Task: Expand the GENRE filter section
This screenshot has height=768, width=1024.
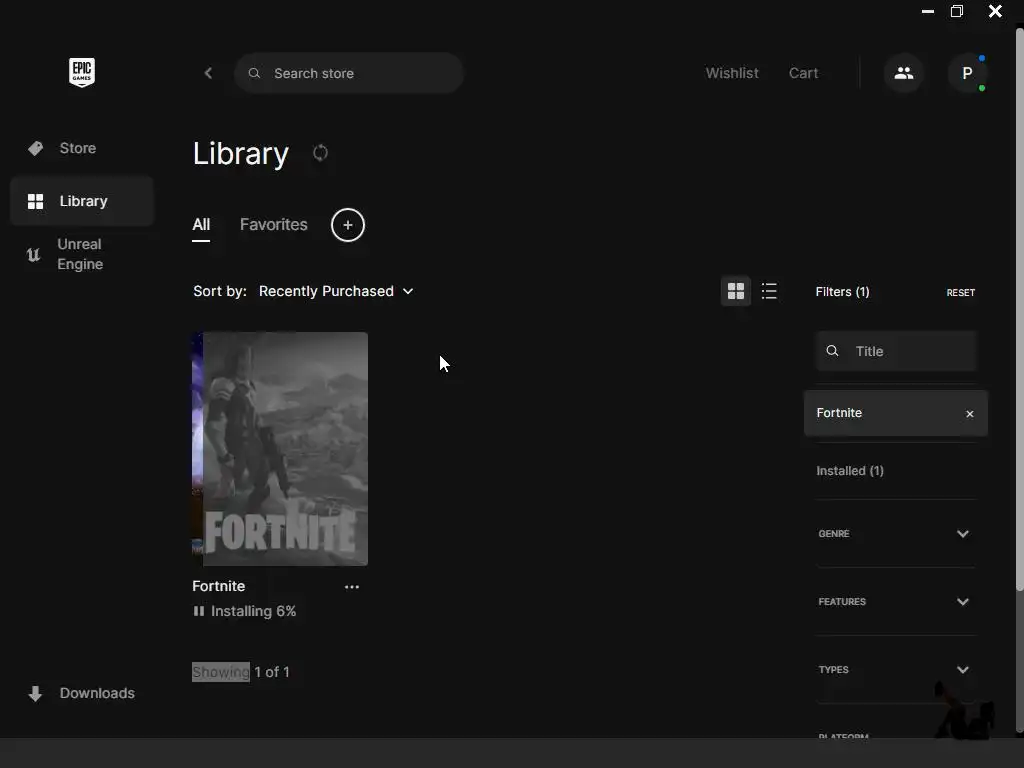Action: pos(896,534)
